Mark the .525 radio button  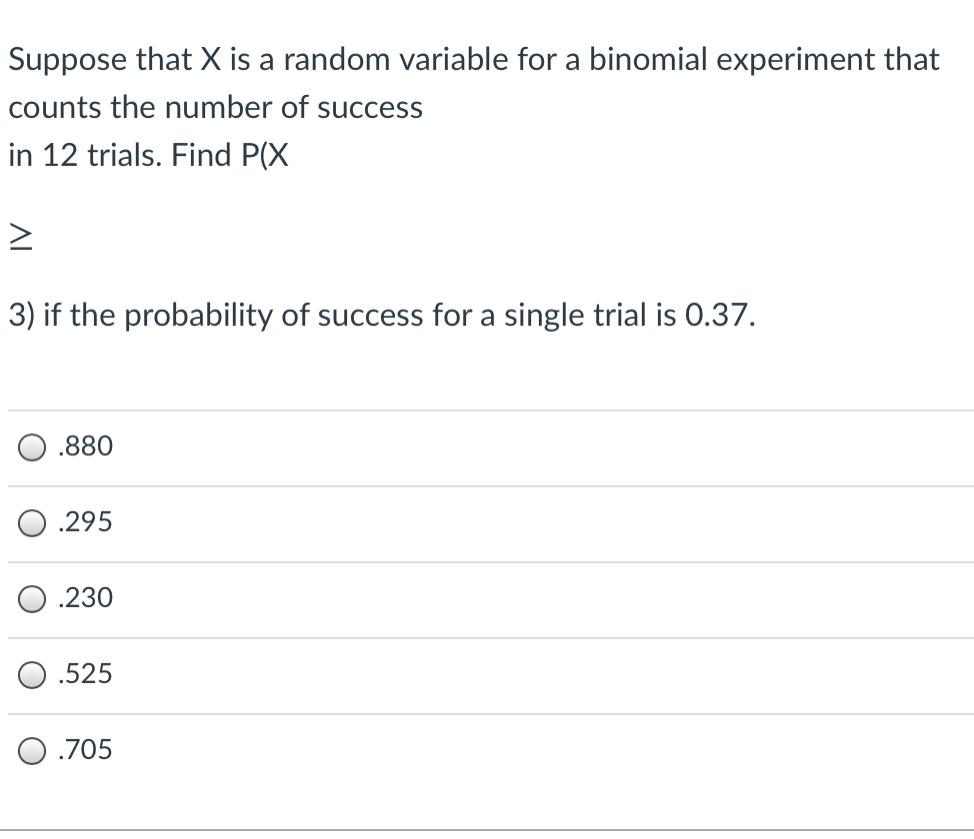pyautogui.click(x=33, y=675)
